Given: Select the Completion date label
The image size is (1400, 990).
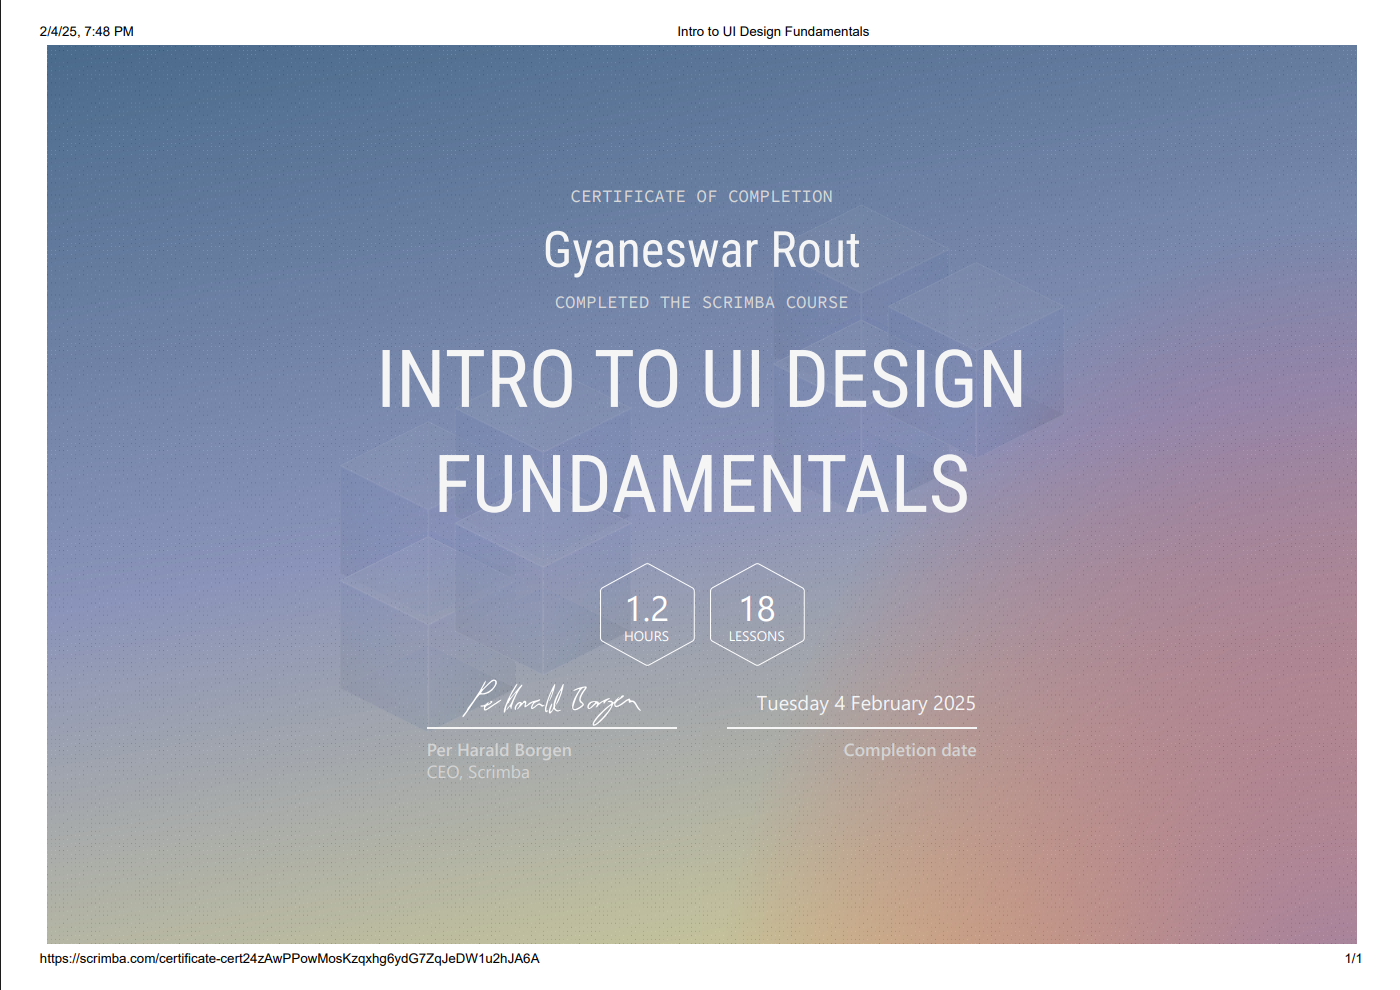Looking at the screenshot, I should 909,749.
